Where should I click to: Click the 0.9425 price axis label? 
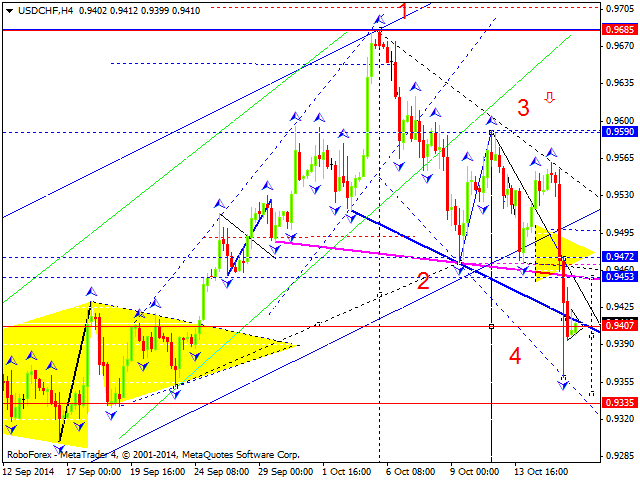[x=620, y=307]
